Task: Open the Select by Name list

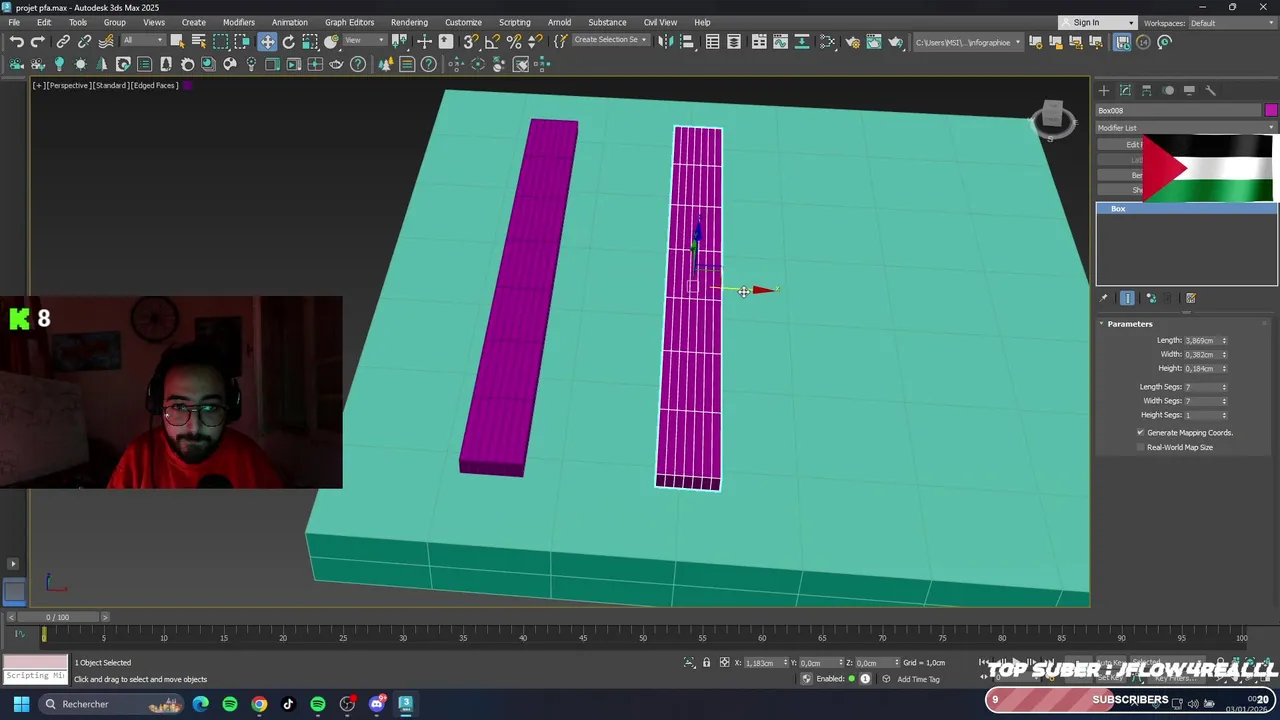Action: pyautogui.click(x=198, y=41)
